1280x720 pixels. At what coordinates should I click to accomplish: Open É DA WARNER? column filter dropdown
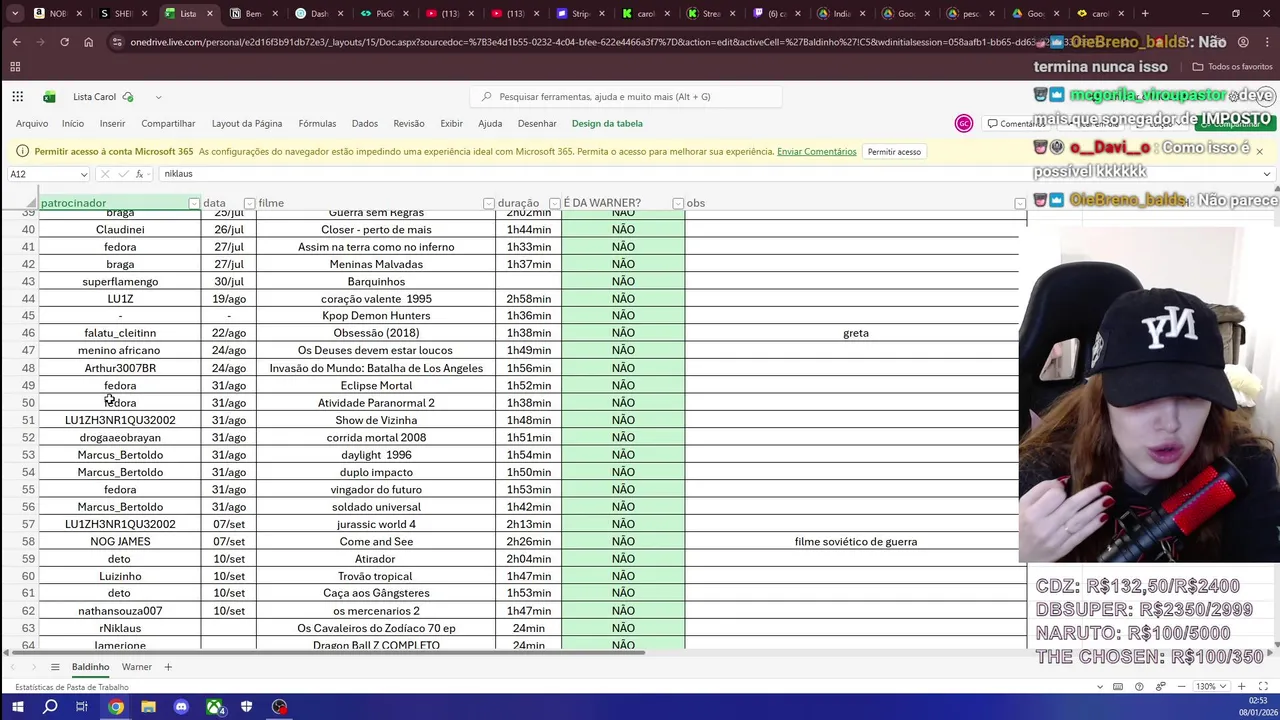click(x=678, y=203)
